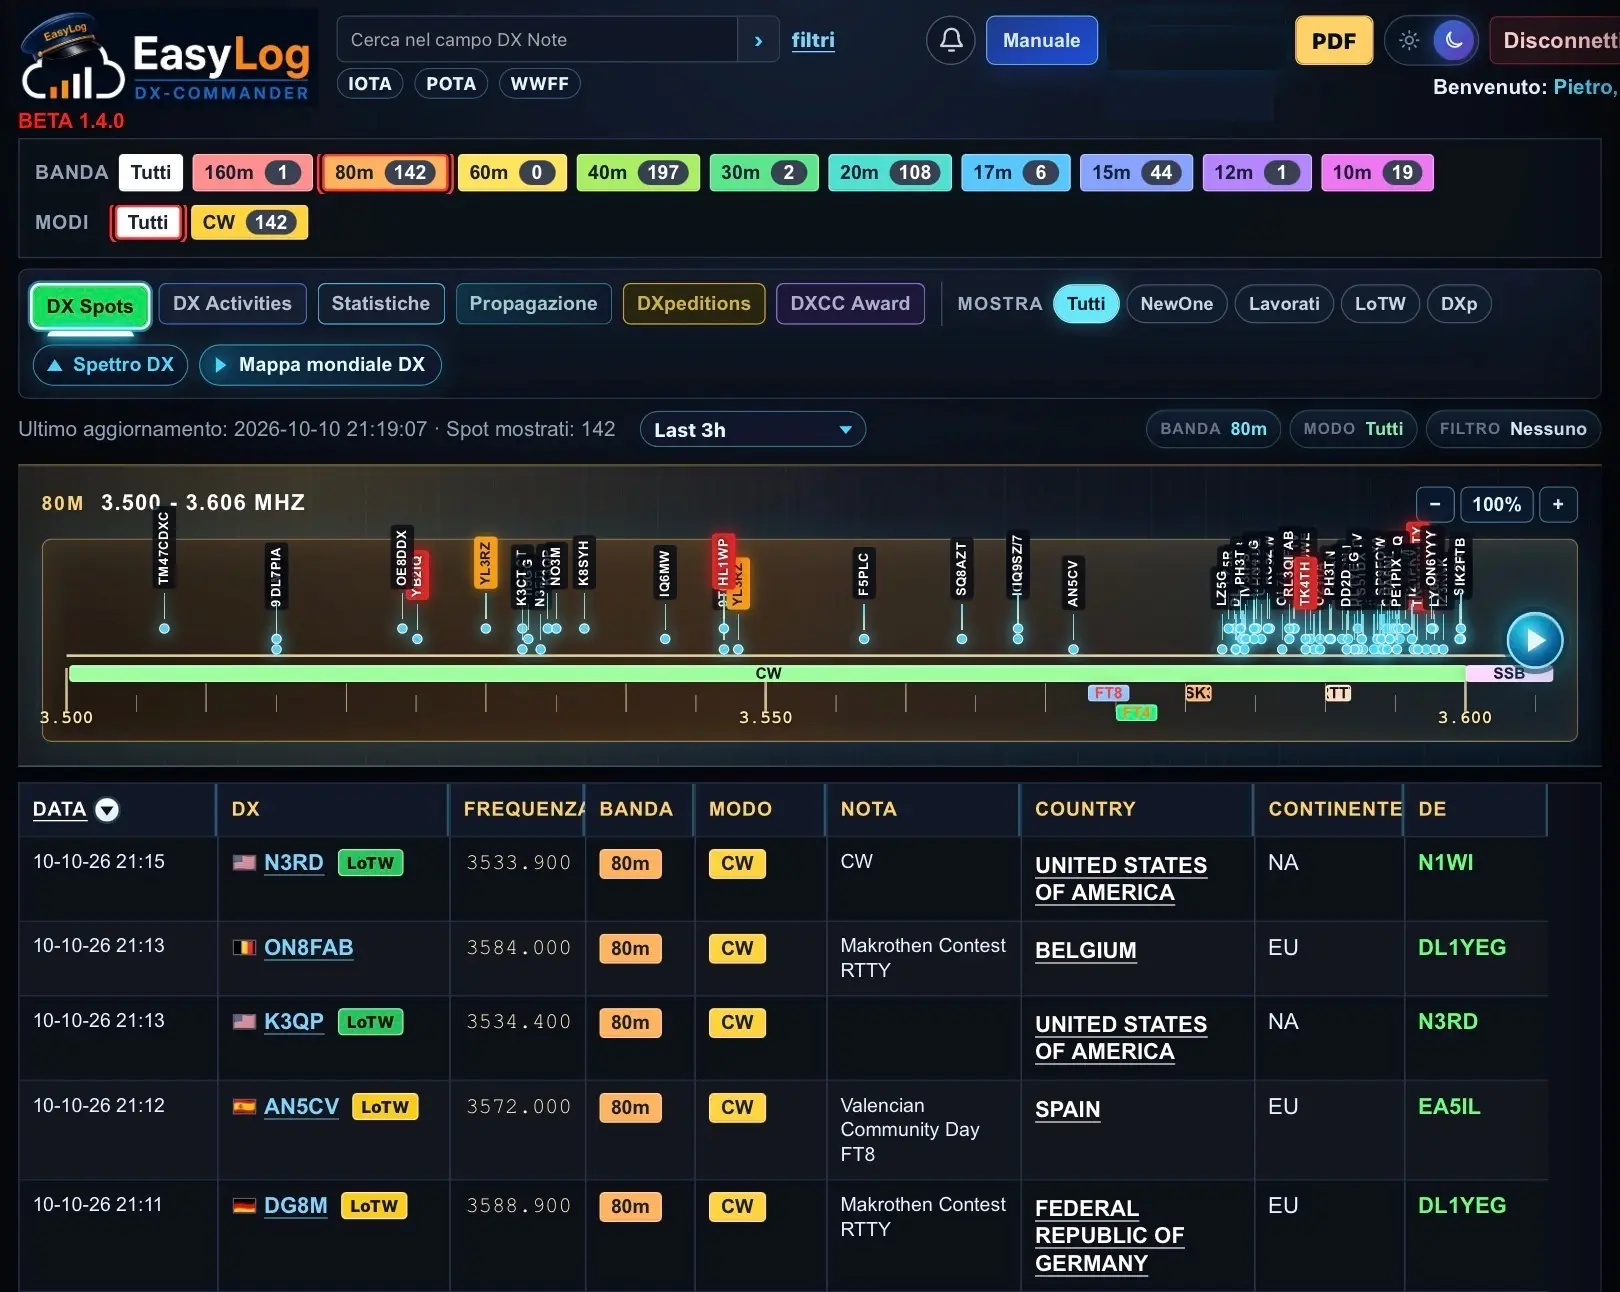Export with the PDF button
Screen dimensions: 1620x1292
1334,41
